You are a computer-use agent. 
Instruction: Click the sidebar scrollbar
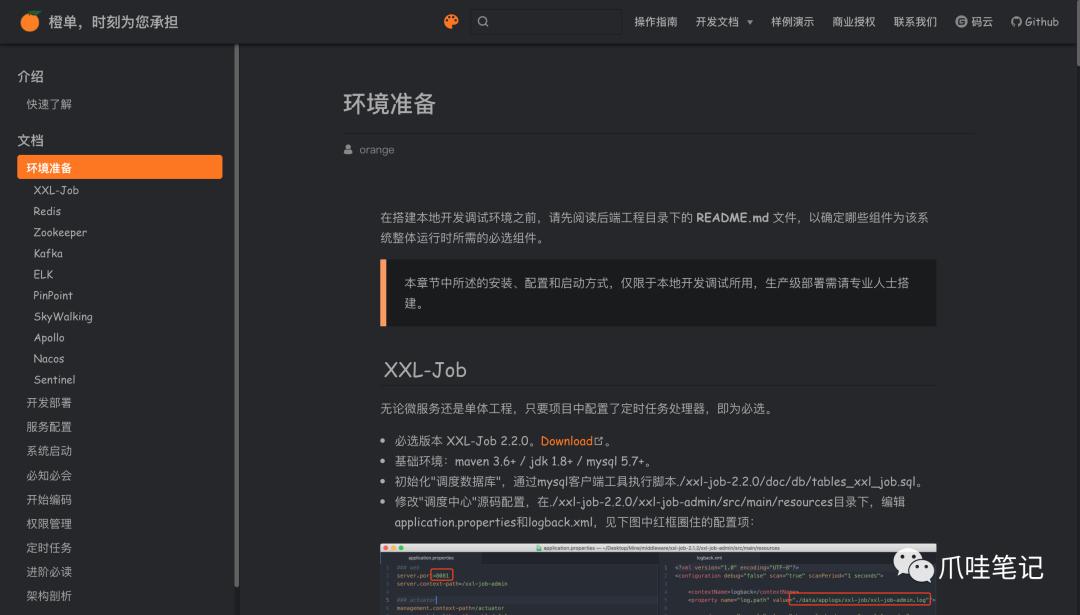(236, 315)
